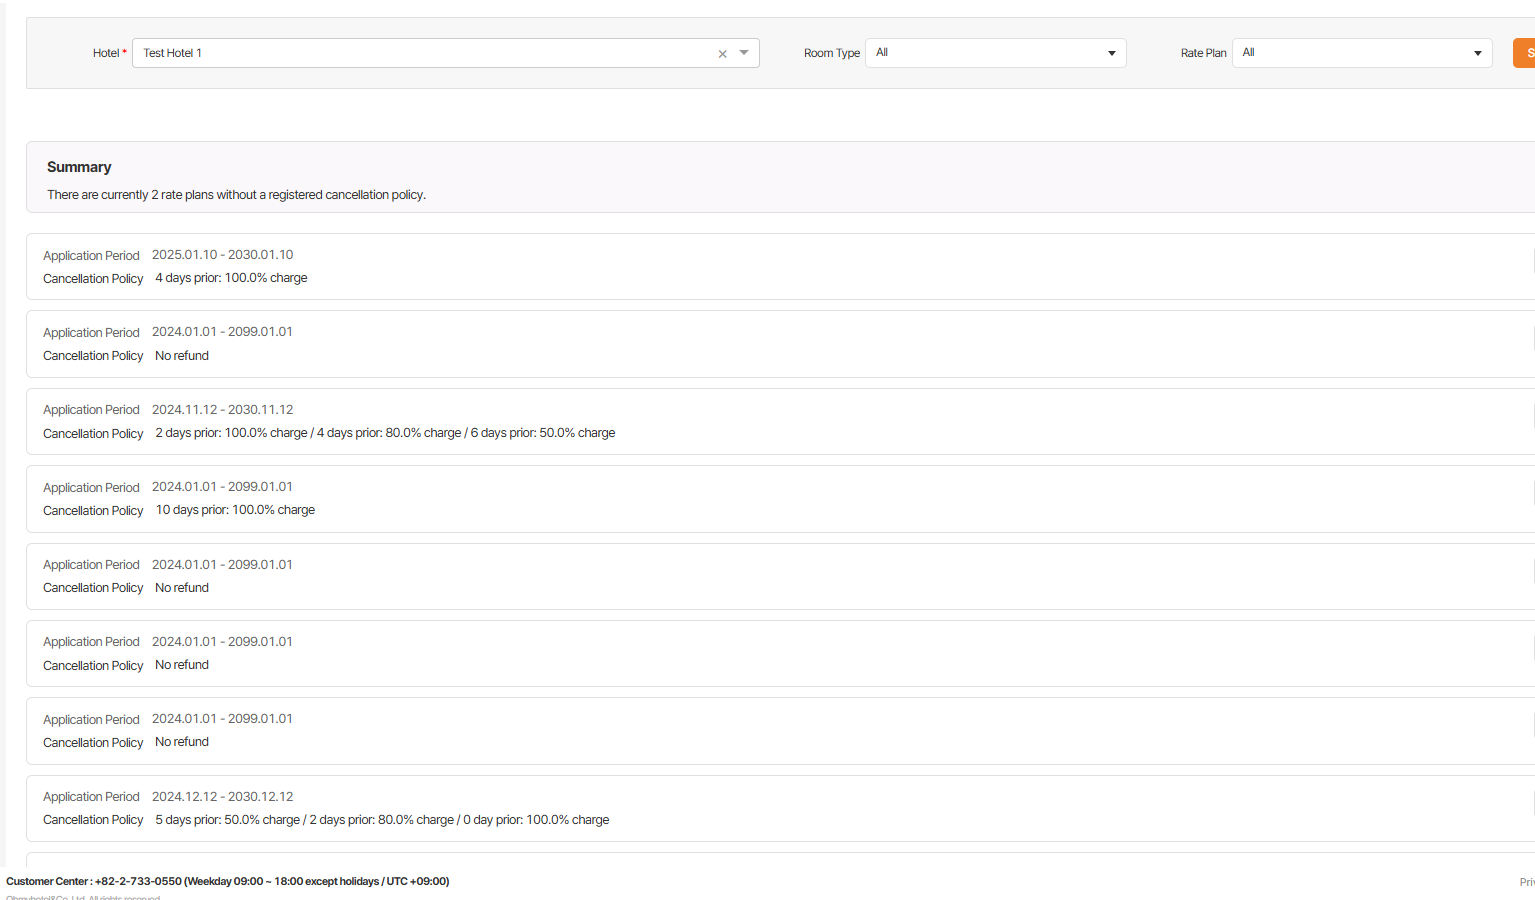Click the 6 days prior 50.0% charge text

tap(543, 433)
